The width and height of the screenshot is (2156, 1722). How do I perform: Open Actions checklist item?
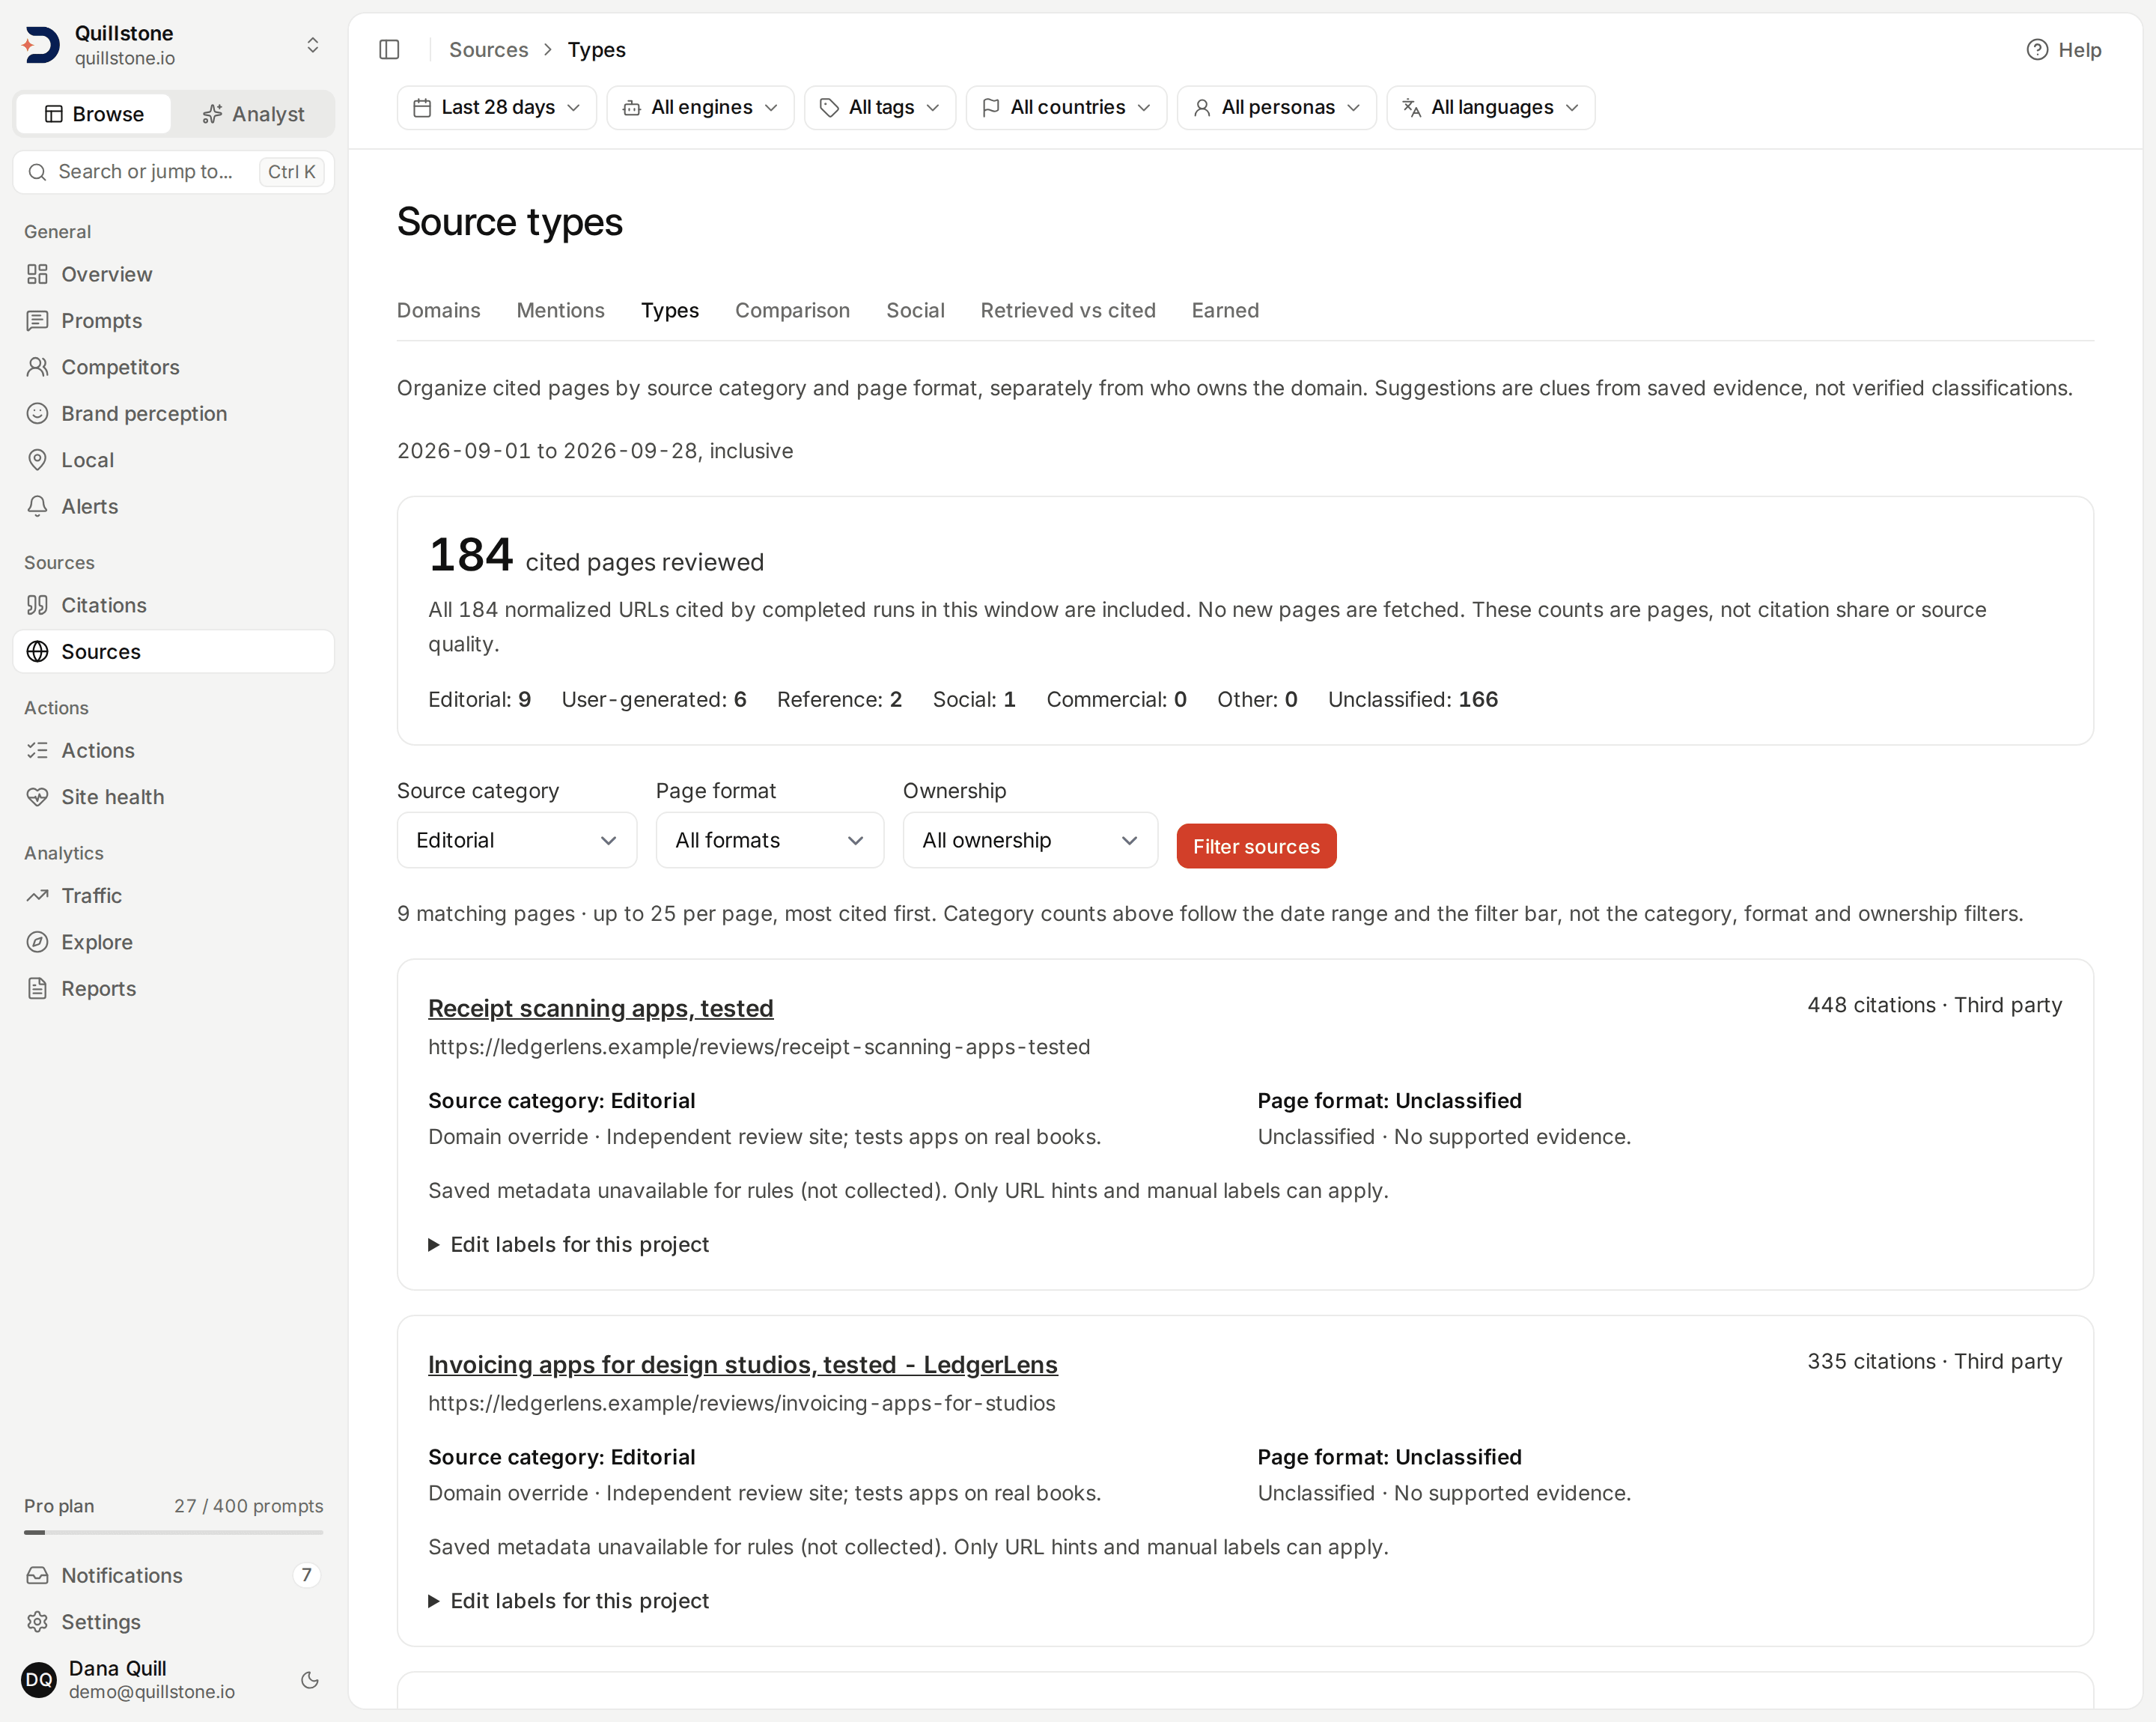(x=174, y=750)
